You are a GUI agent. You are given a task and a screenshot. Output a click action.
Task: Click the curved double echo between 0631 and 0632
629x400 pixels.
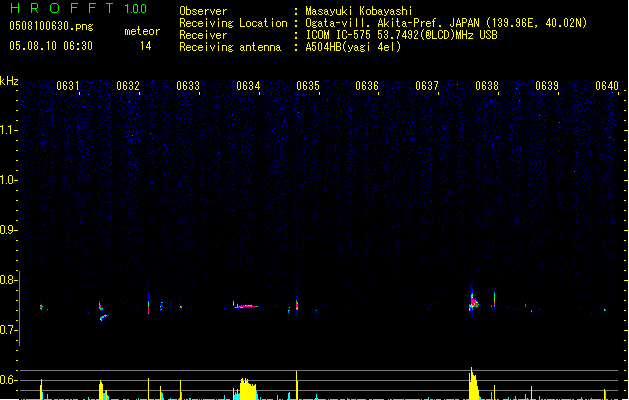click(102, 311)
